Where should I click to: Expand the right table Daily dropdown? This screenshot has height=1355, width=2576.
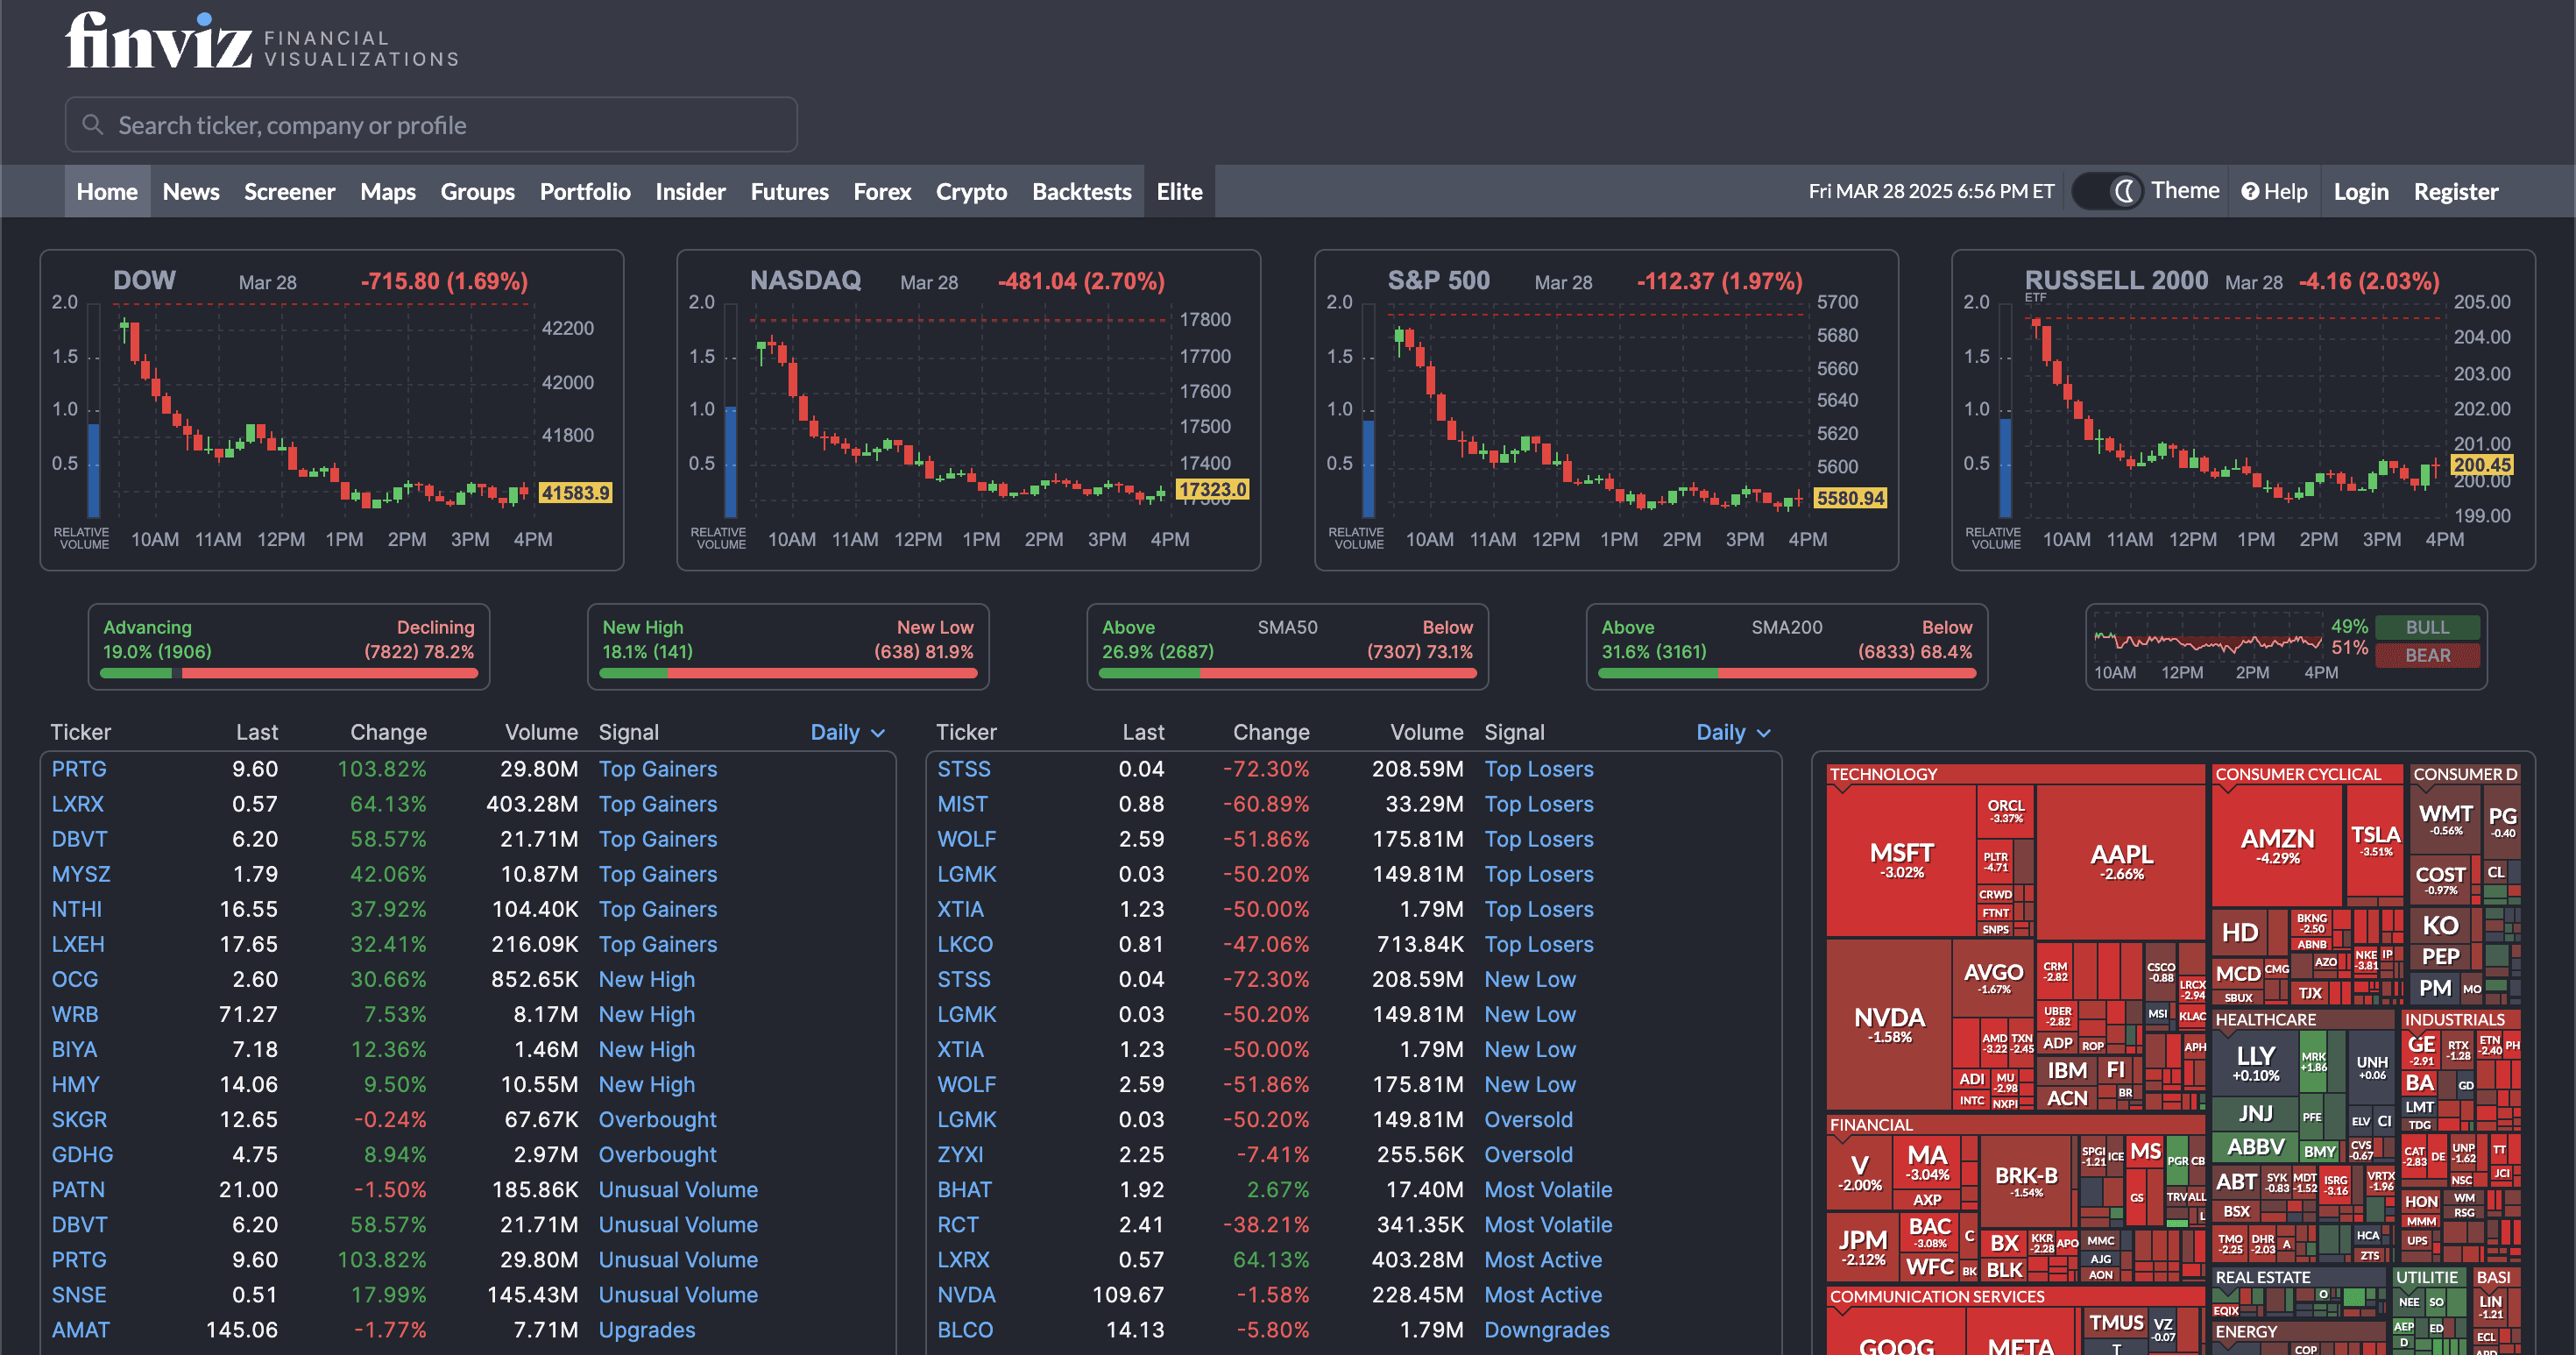(x=1733, y=732)
